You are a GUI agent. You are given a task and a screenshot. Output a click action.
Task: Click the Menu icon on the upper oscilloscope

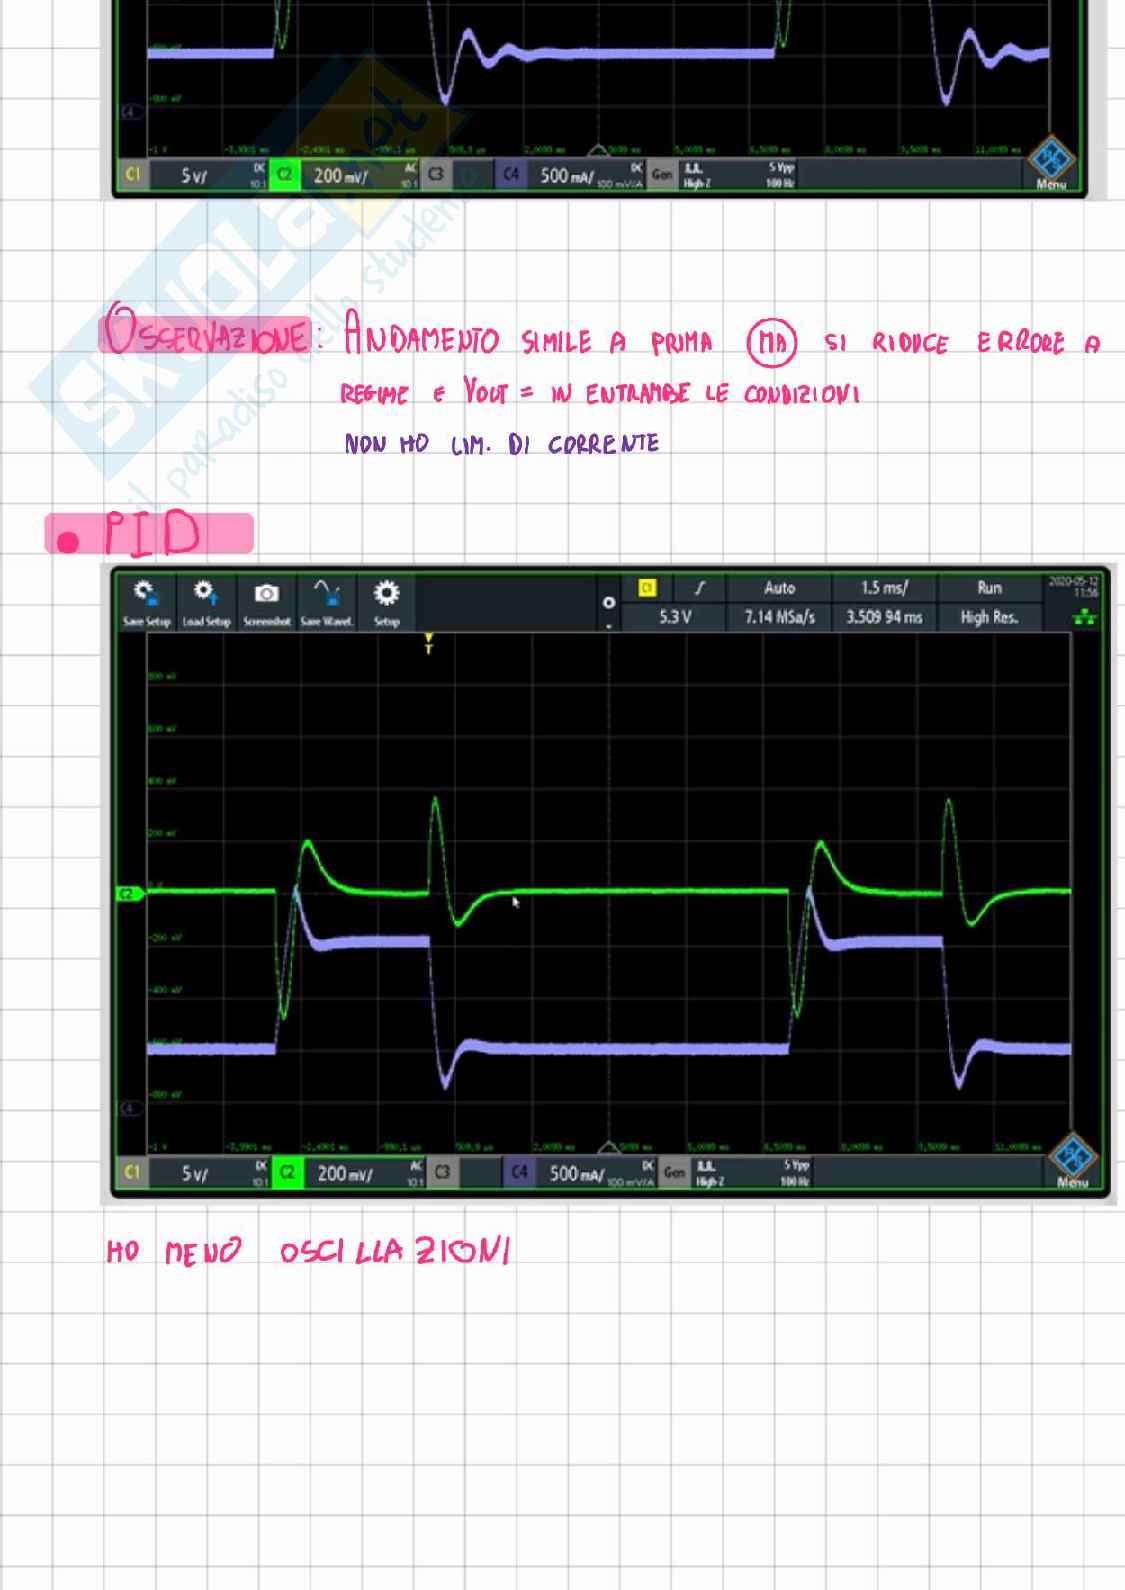[1050, 165]
